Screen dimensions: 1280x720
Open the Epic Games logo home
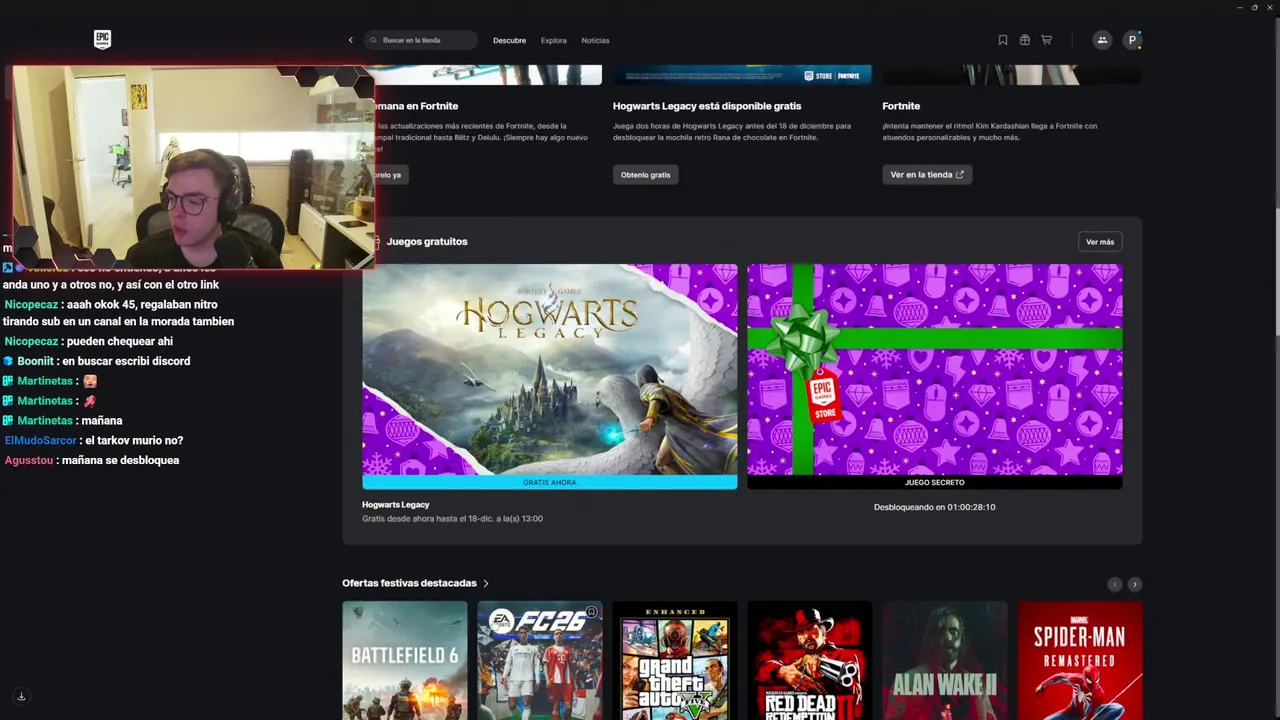pos(102,39)
